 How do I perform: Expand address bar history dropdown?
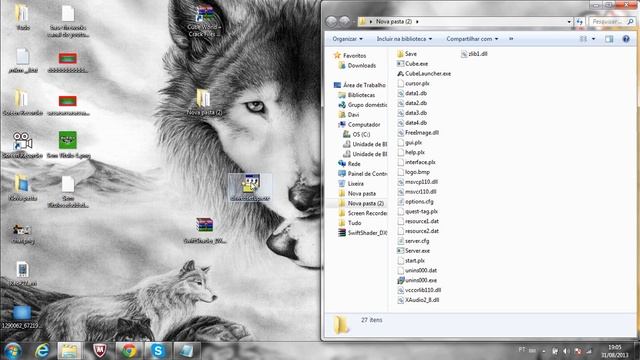[569, 22]
